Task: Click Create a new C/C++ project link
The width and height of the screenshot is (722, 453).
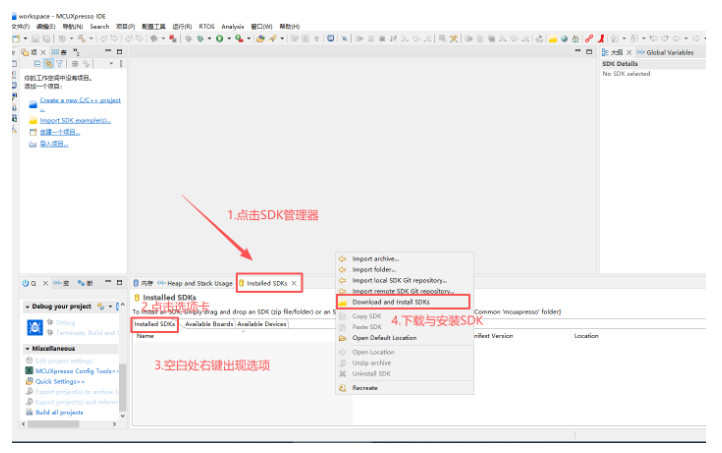Action: 80,100
